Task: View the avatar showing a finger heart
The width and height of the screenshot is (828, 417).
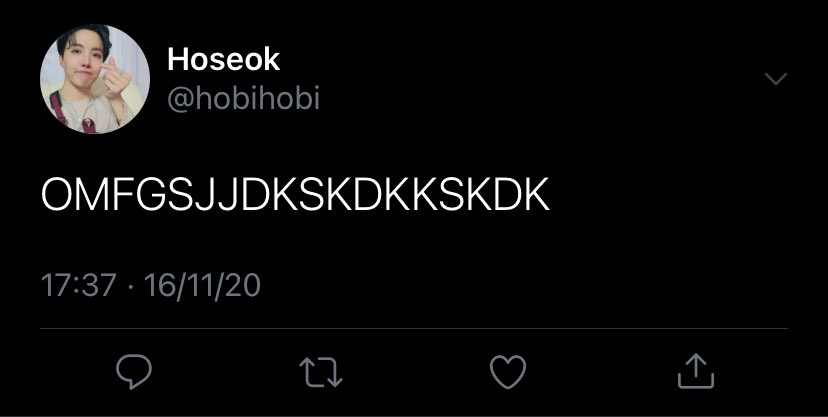Action: coord(95,79)
